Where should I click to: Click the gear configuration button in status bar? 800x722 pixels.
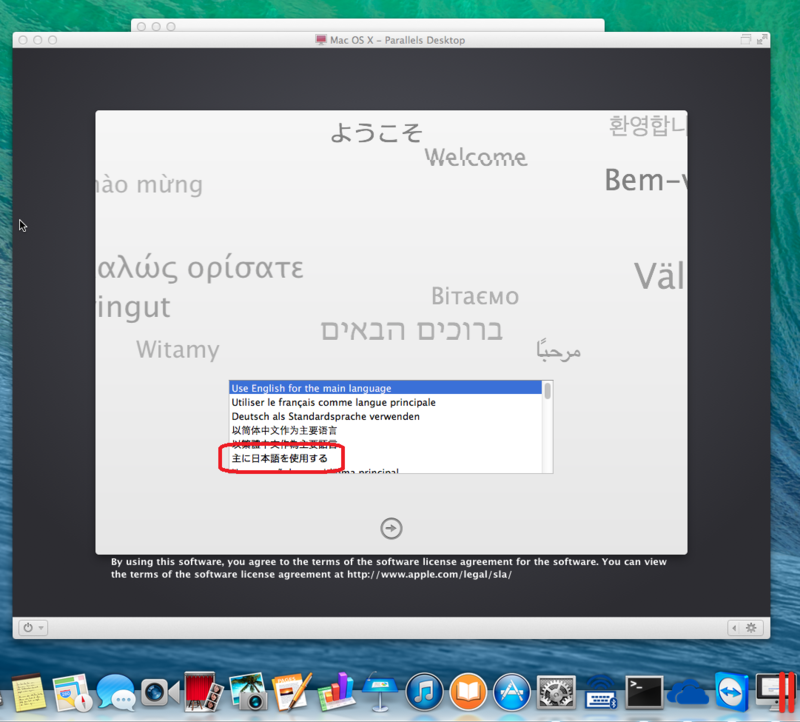pos(752,628)
